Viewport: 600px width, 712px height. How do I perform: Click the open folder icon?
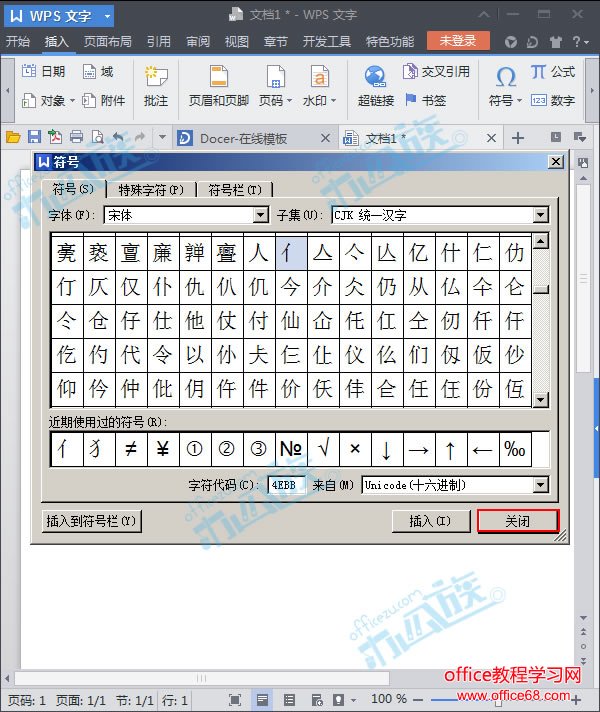point(13,137)
